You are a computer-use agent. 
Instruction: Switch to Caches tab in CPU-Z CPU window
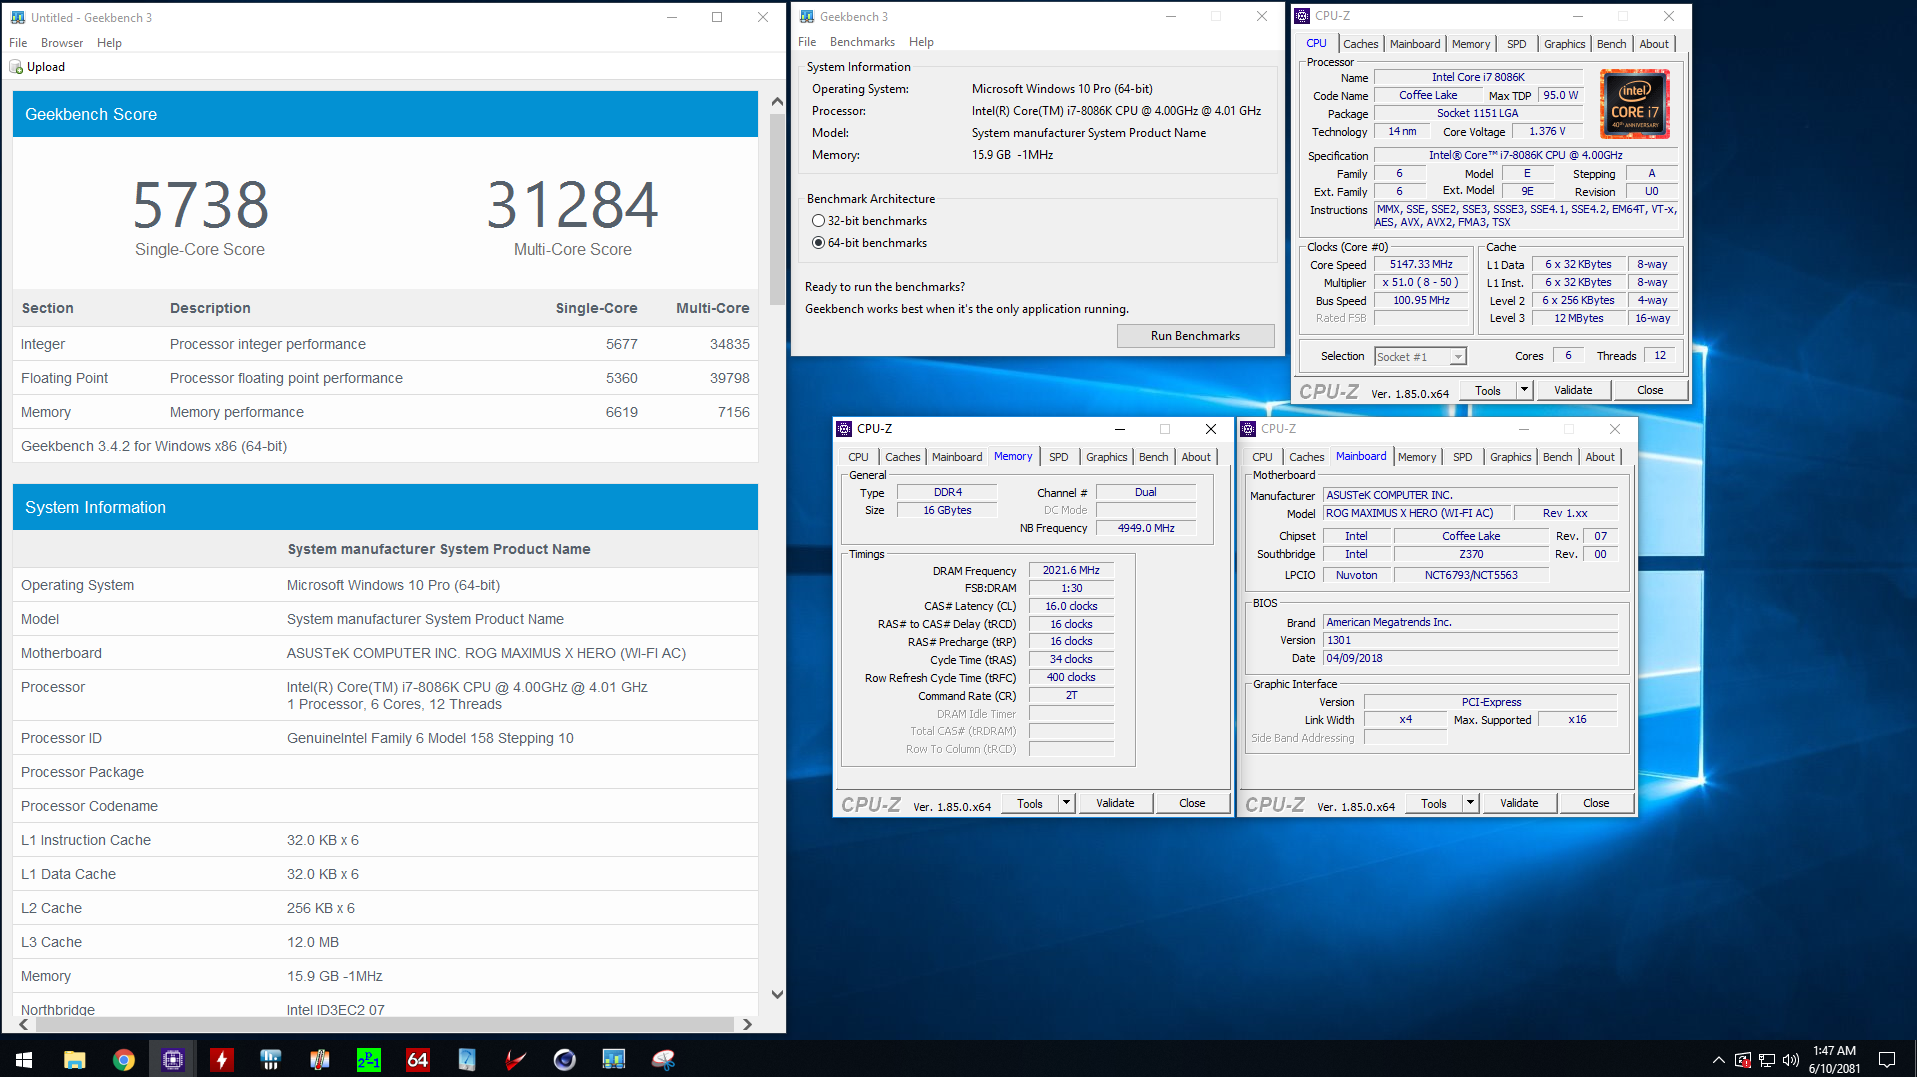pos(1360,44)
